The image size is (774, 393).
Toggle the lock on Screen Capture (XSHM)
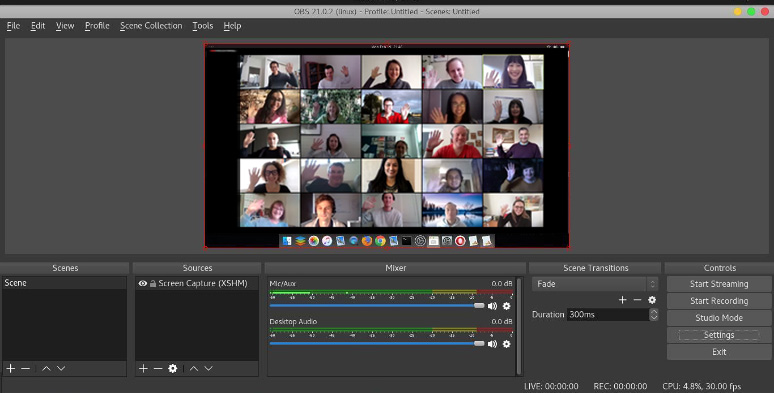[x=153, y=284]
